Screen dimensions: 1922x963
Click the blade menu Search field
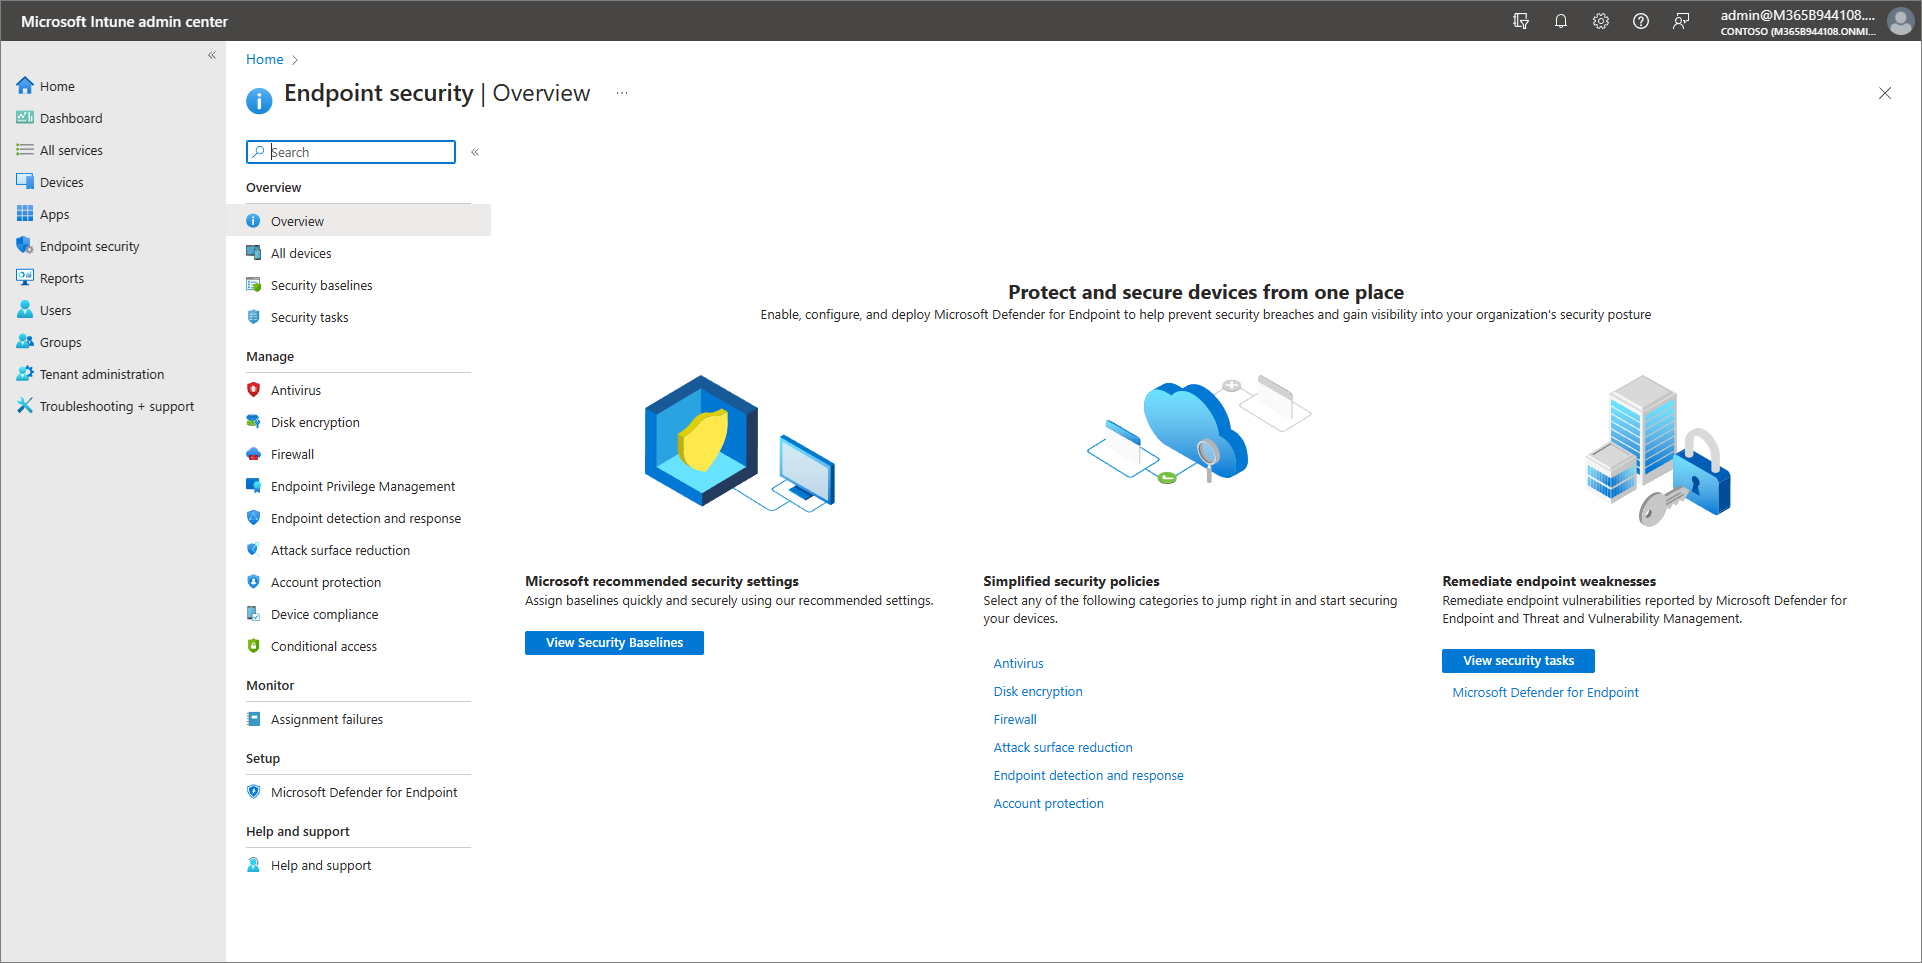point(351,152)
